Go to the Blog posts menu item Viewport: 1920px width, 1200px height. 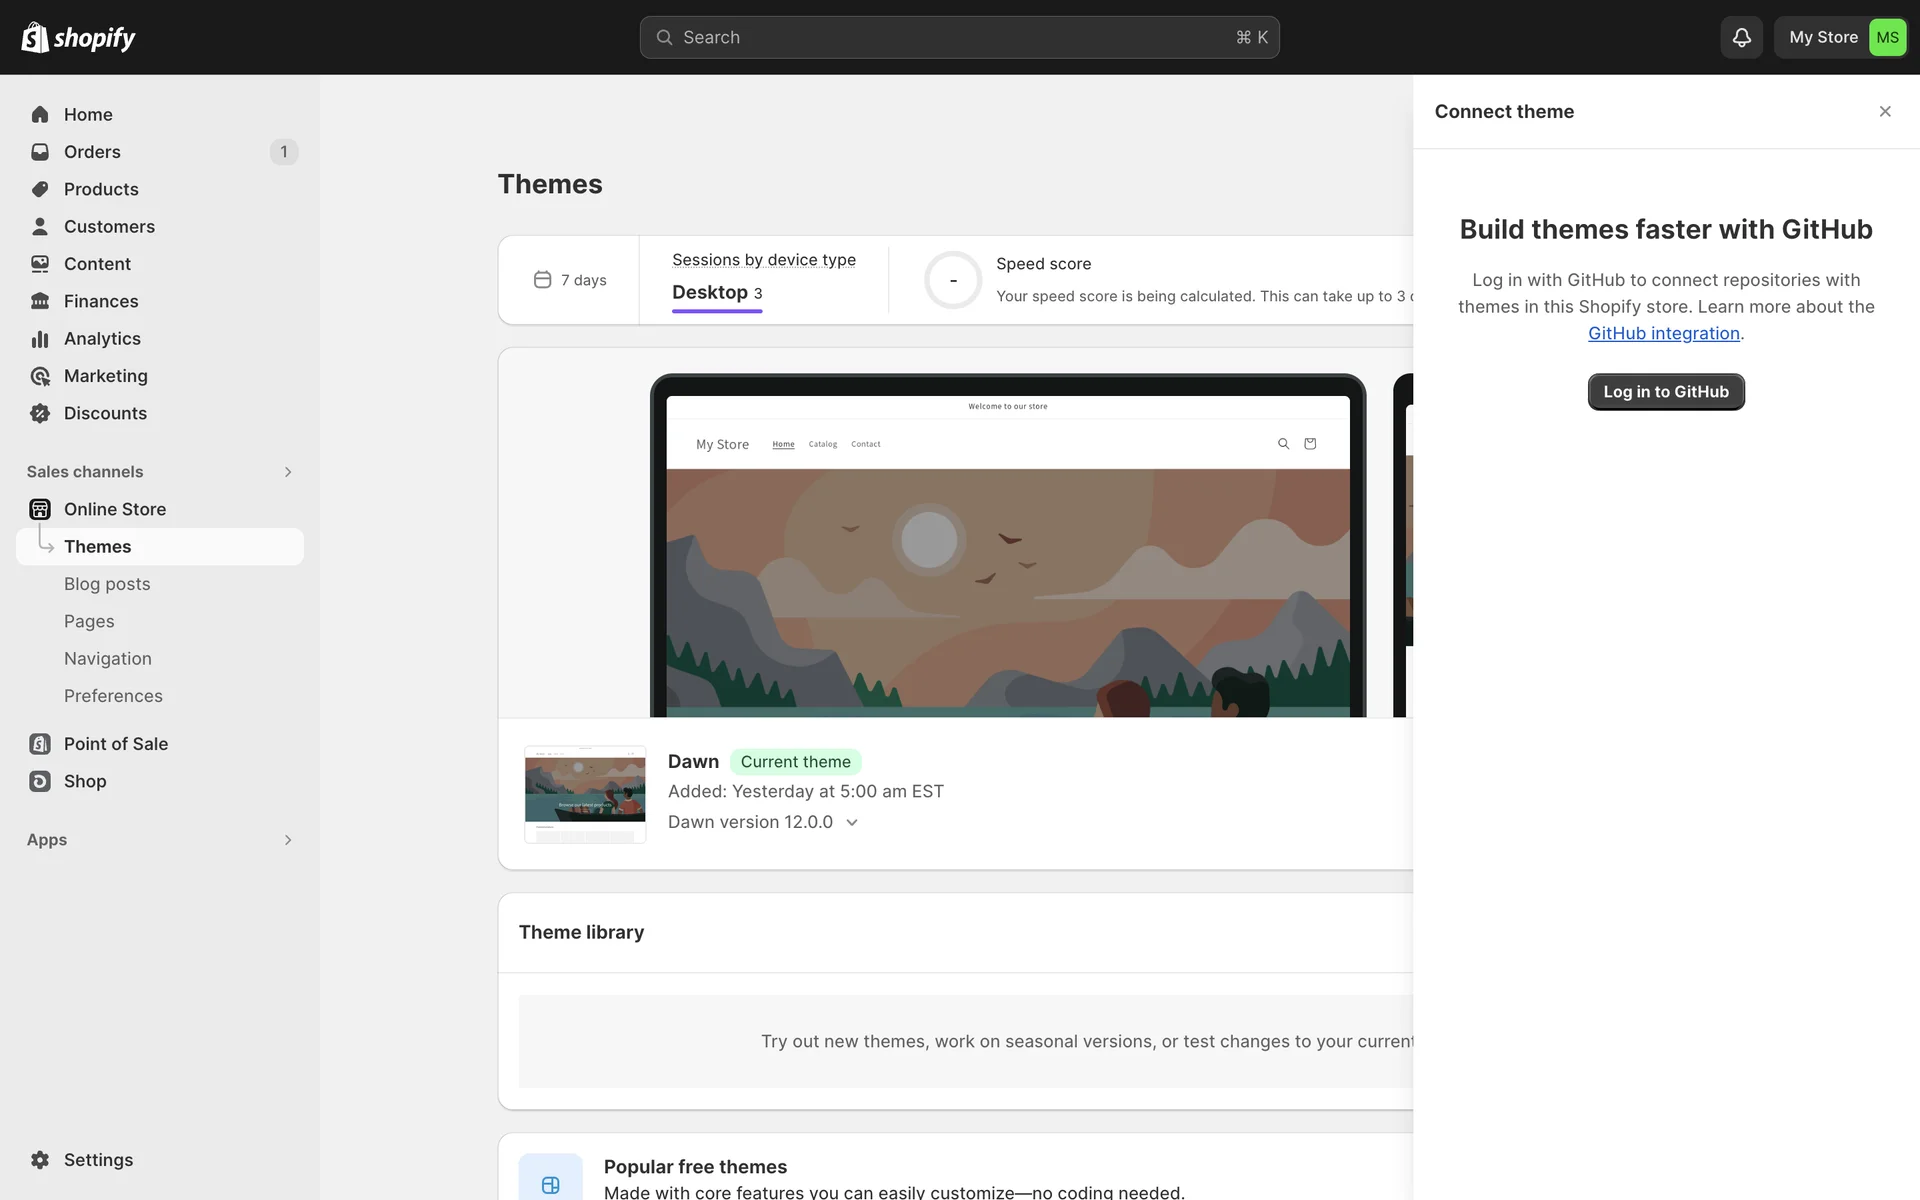click(107, 584)
